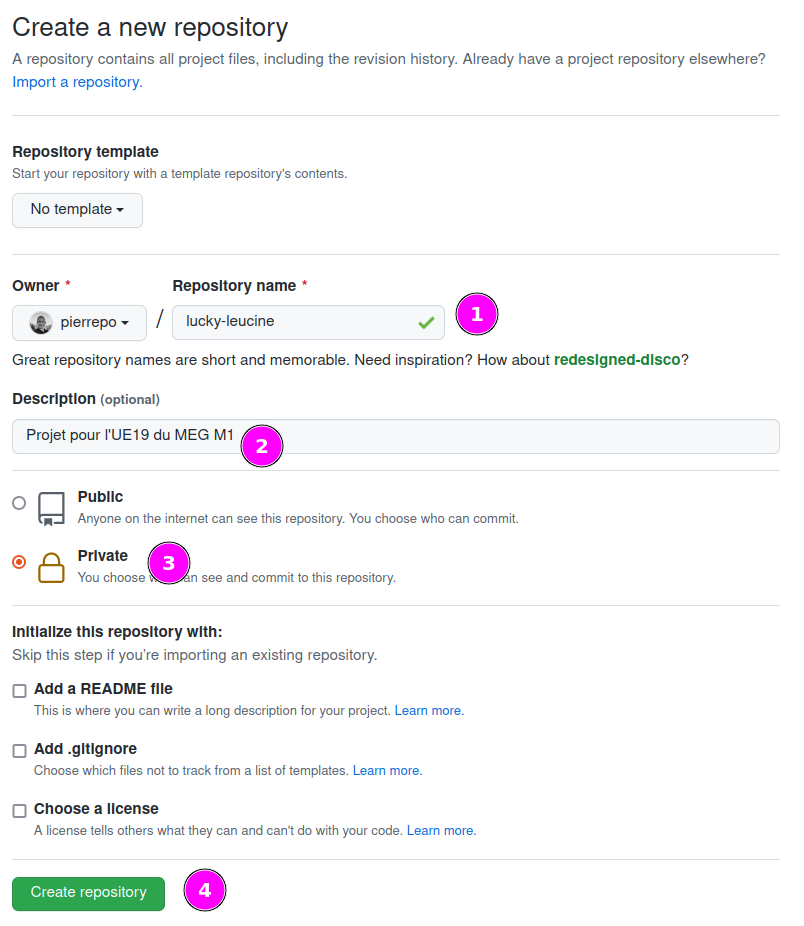Viewport: 804px width, 926px height.
Task: Enable the Add a README file checkbox
Action: coord(19,691)
